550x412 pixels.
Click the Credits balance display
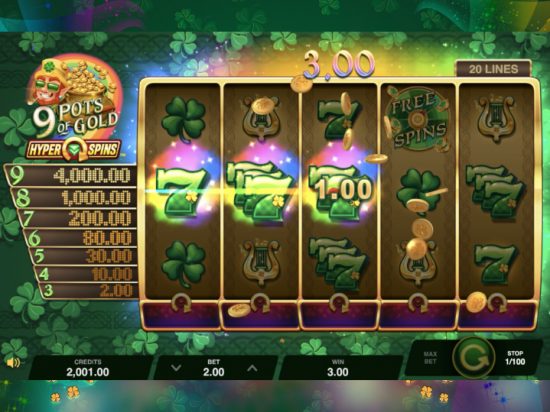(x=88, y=367)
